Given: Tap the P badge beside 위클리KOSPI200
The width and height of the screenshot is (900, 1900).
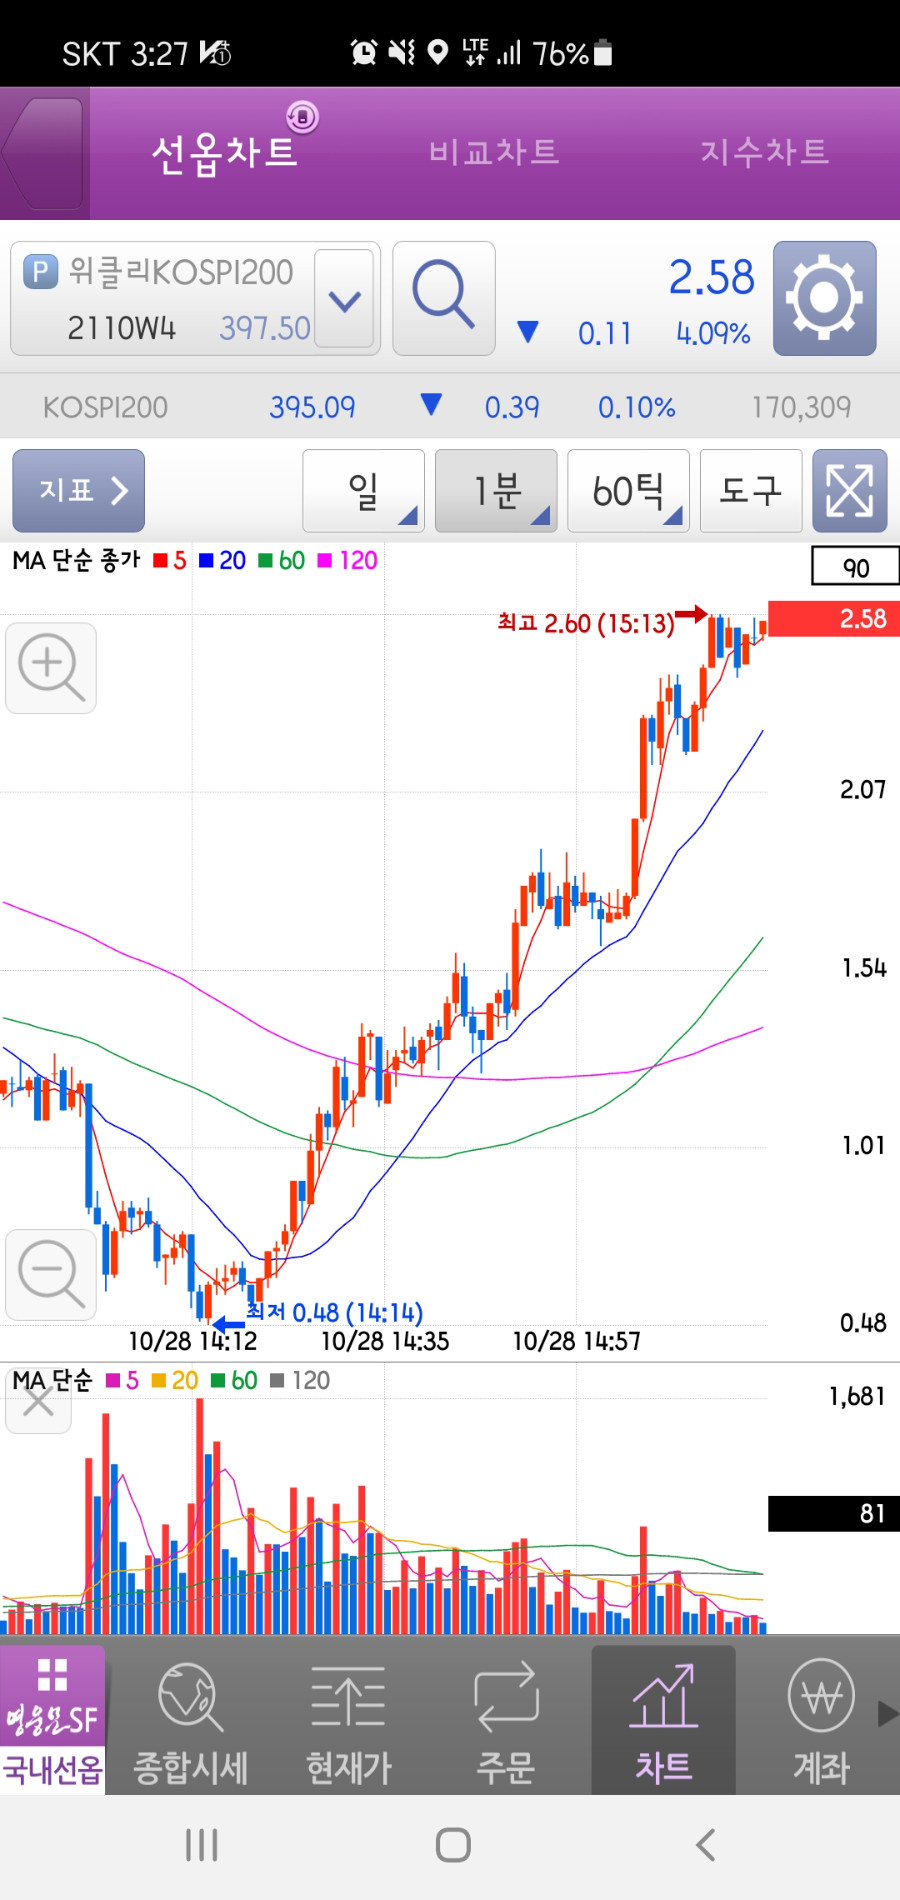Looking at the screenshot, I should coord(40,272).
